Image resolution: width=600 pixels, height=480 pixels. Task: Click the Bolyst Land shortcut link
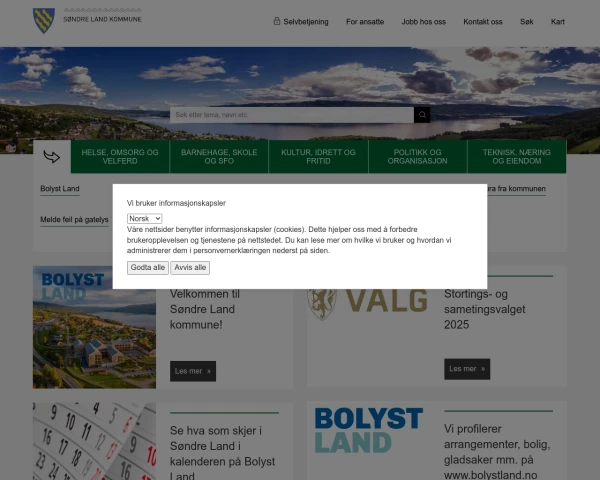[59, 188]
